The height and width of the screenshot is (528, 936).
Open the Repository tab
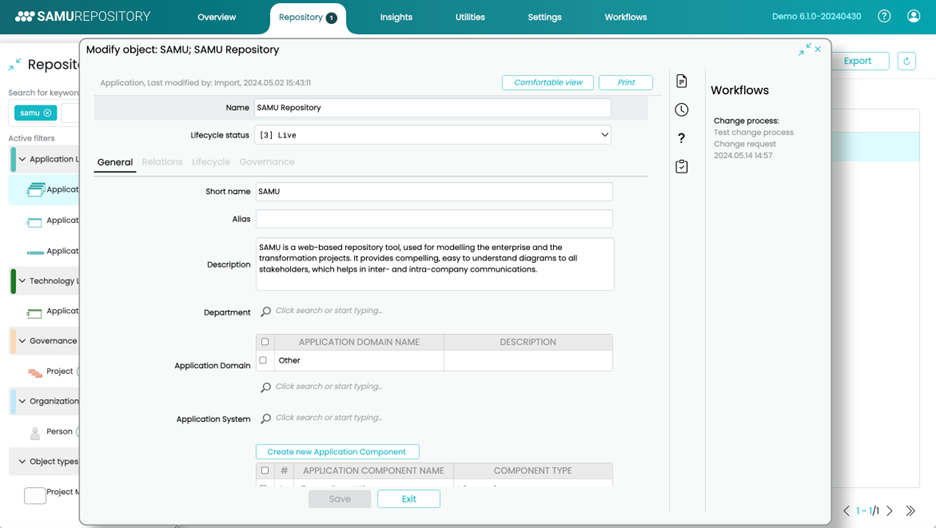point(307,17)
